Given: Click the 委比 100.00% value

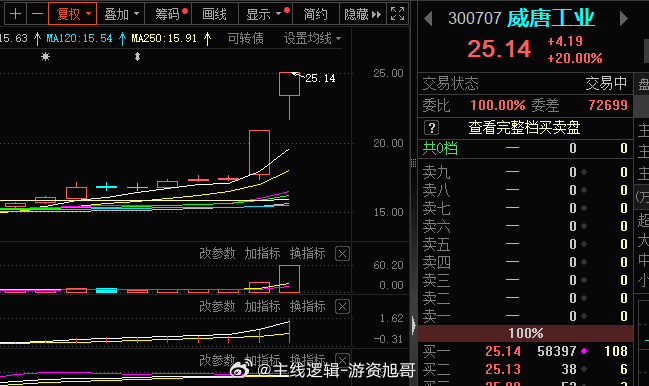Looking at the screenshot, I should tap(498, 105).
